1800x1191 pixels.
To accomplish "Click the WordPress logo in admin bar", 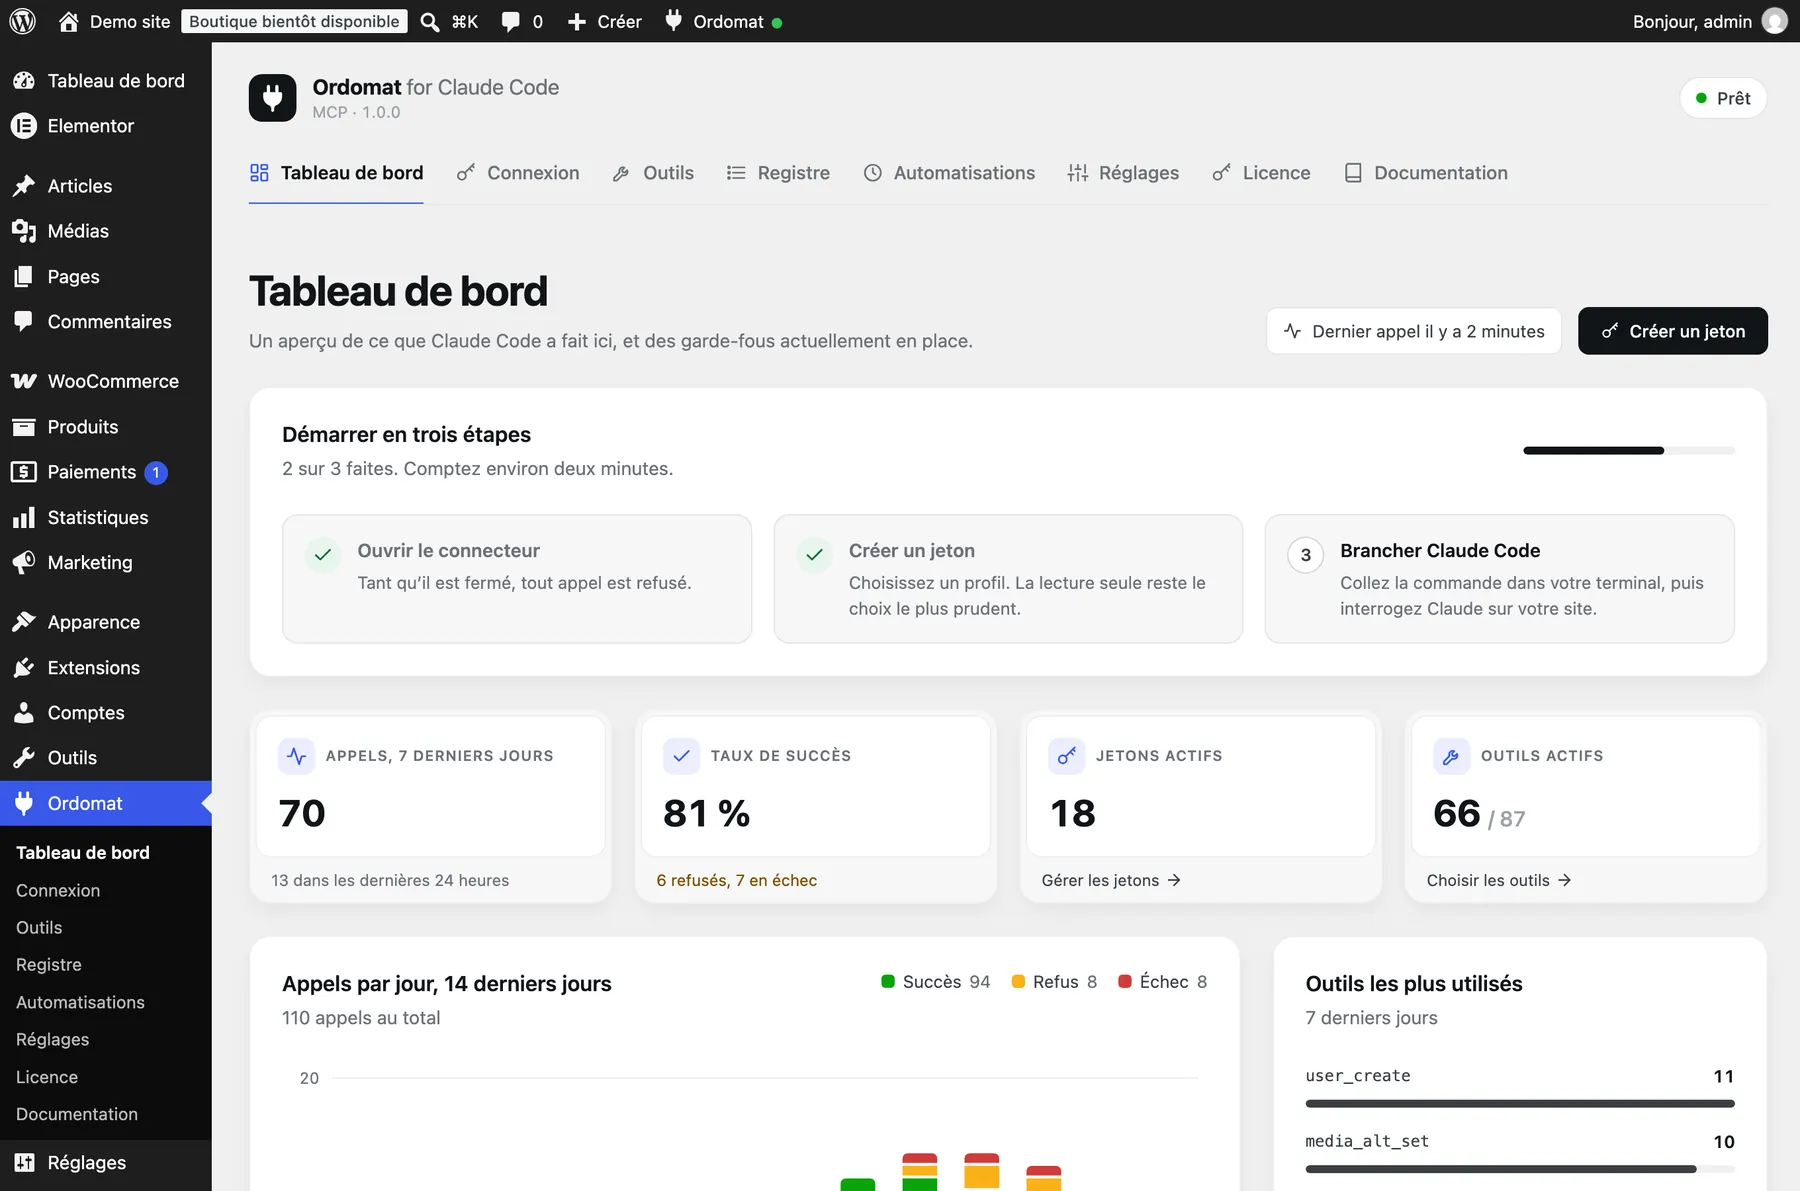I will (22, 21).
